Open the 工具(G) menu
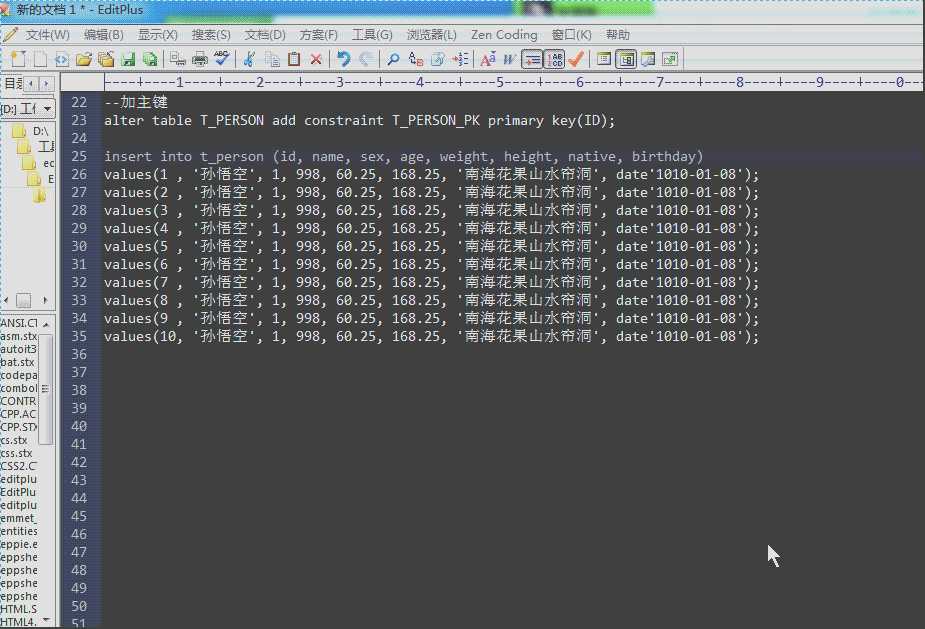This screenshot has width=925, height=629. click(x=372, y=35)
